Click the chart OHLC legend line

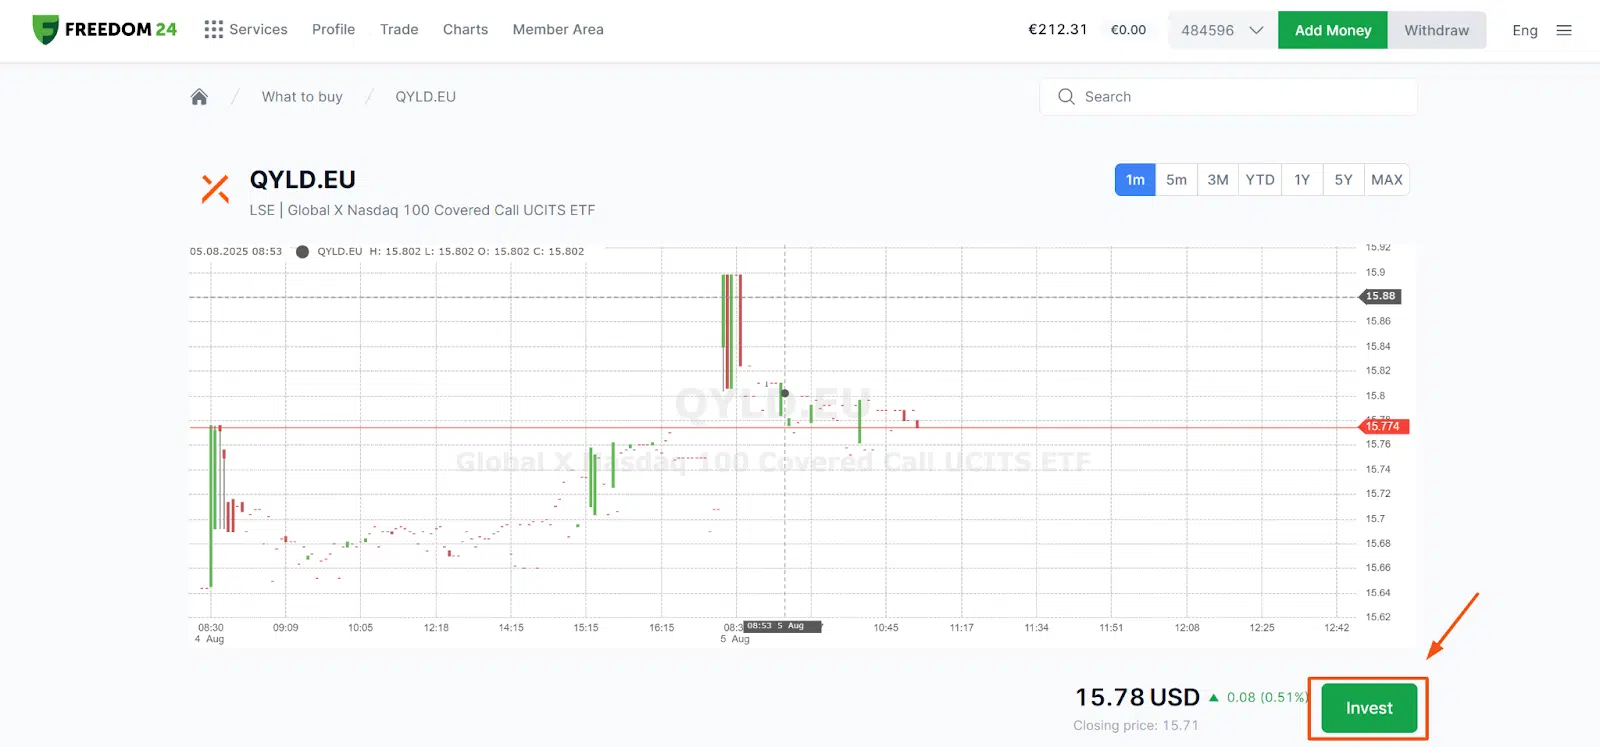click(387, 251)
